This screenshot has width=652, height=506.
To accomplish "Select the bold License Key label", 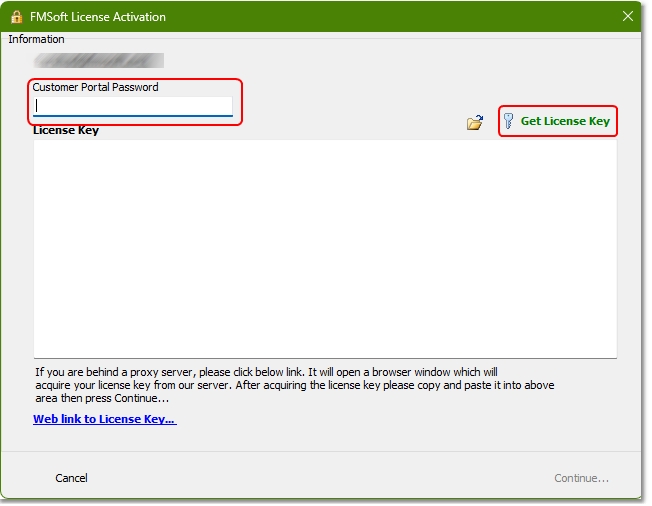I will pyautogui.click(x=66, y=131).
